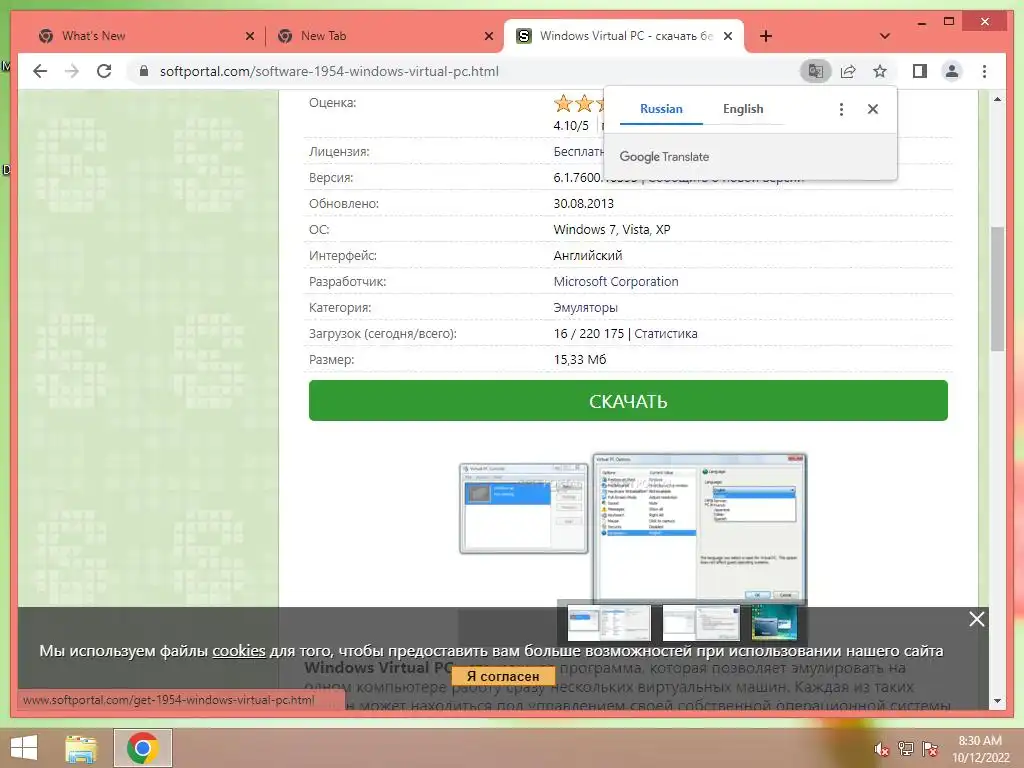The image size is (1024, 768).
Task: Open the Virtual PC Console screenshot
Action: pos(524,508)
